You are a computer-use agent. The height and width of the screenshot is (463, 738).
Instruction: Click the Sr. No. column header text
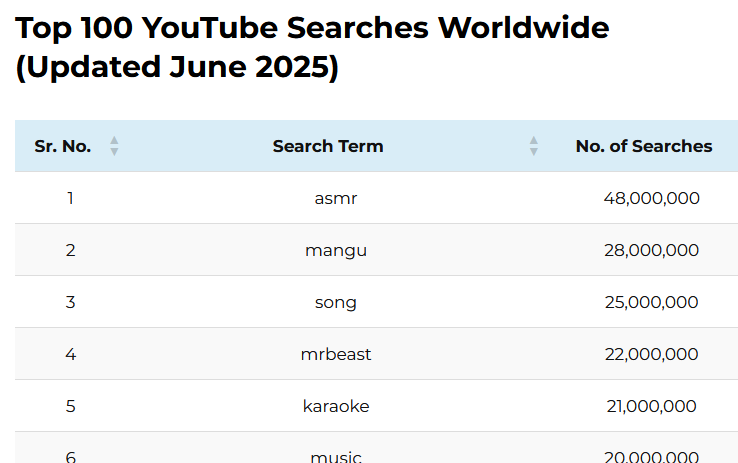(x=63, y=146)
